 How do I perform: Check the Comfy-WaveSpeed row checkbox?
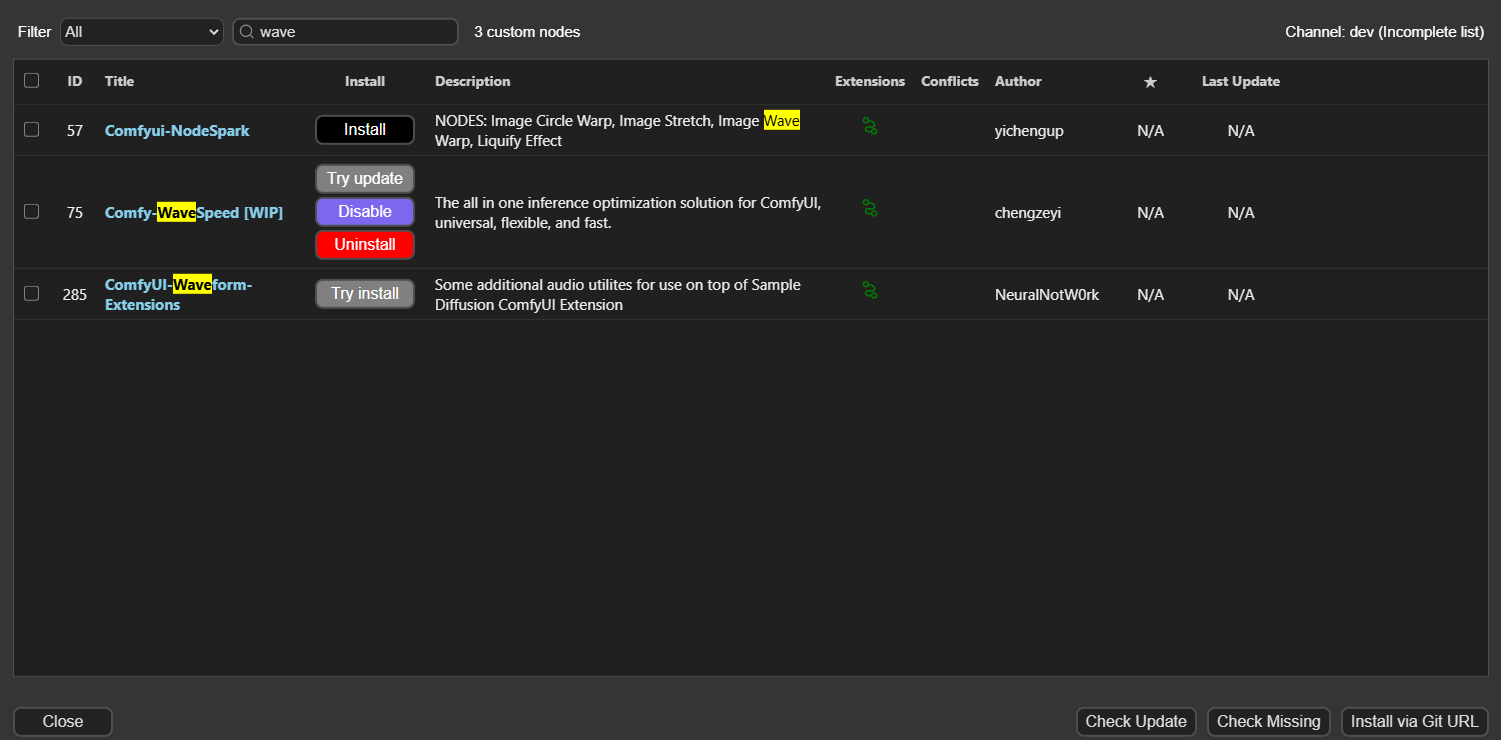[32, 211]
